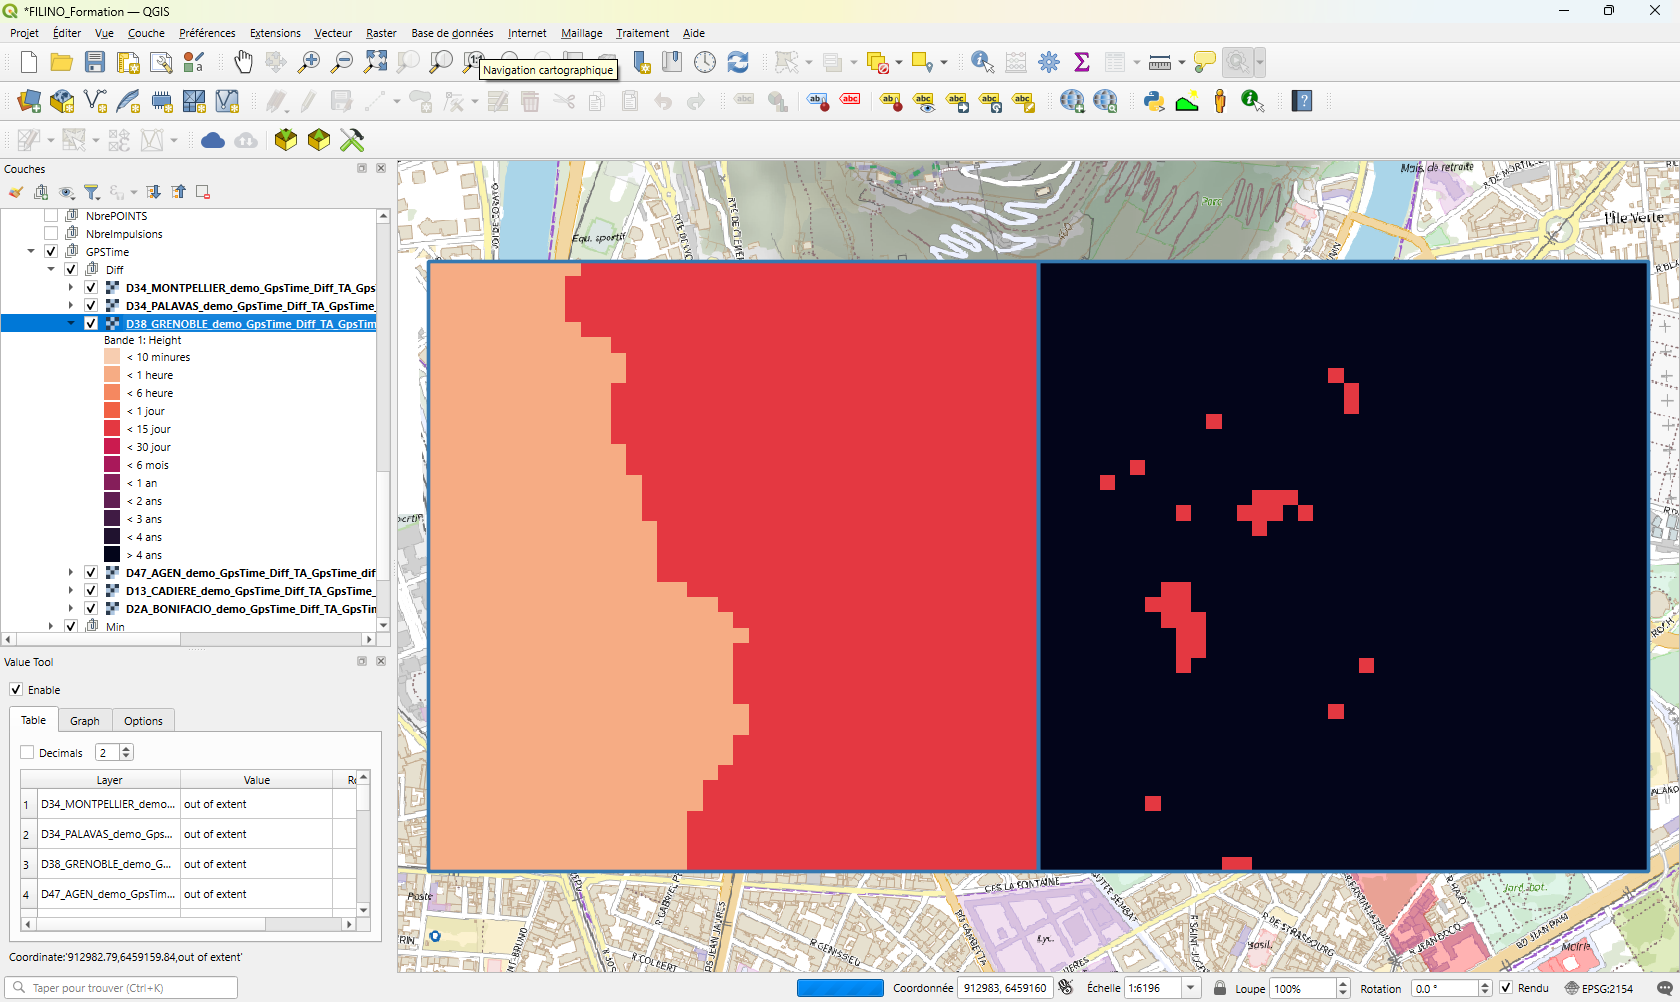Screen dimensions: 1680x1002
Task: Open the Raster menu
Action: 381,33
